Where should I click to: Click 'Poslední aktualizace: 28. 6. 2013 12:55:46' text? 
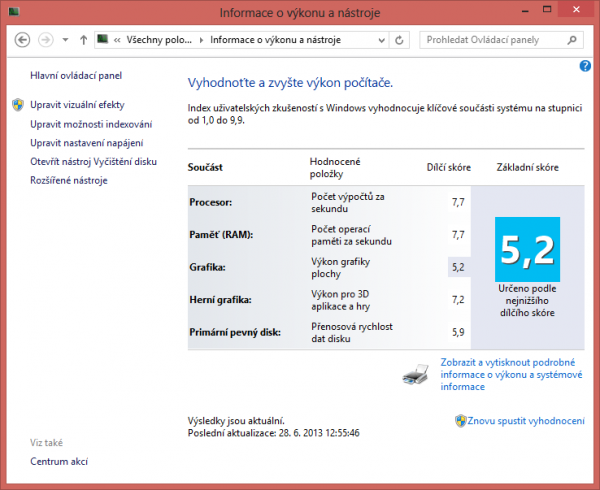coord(274,433)
